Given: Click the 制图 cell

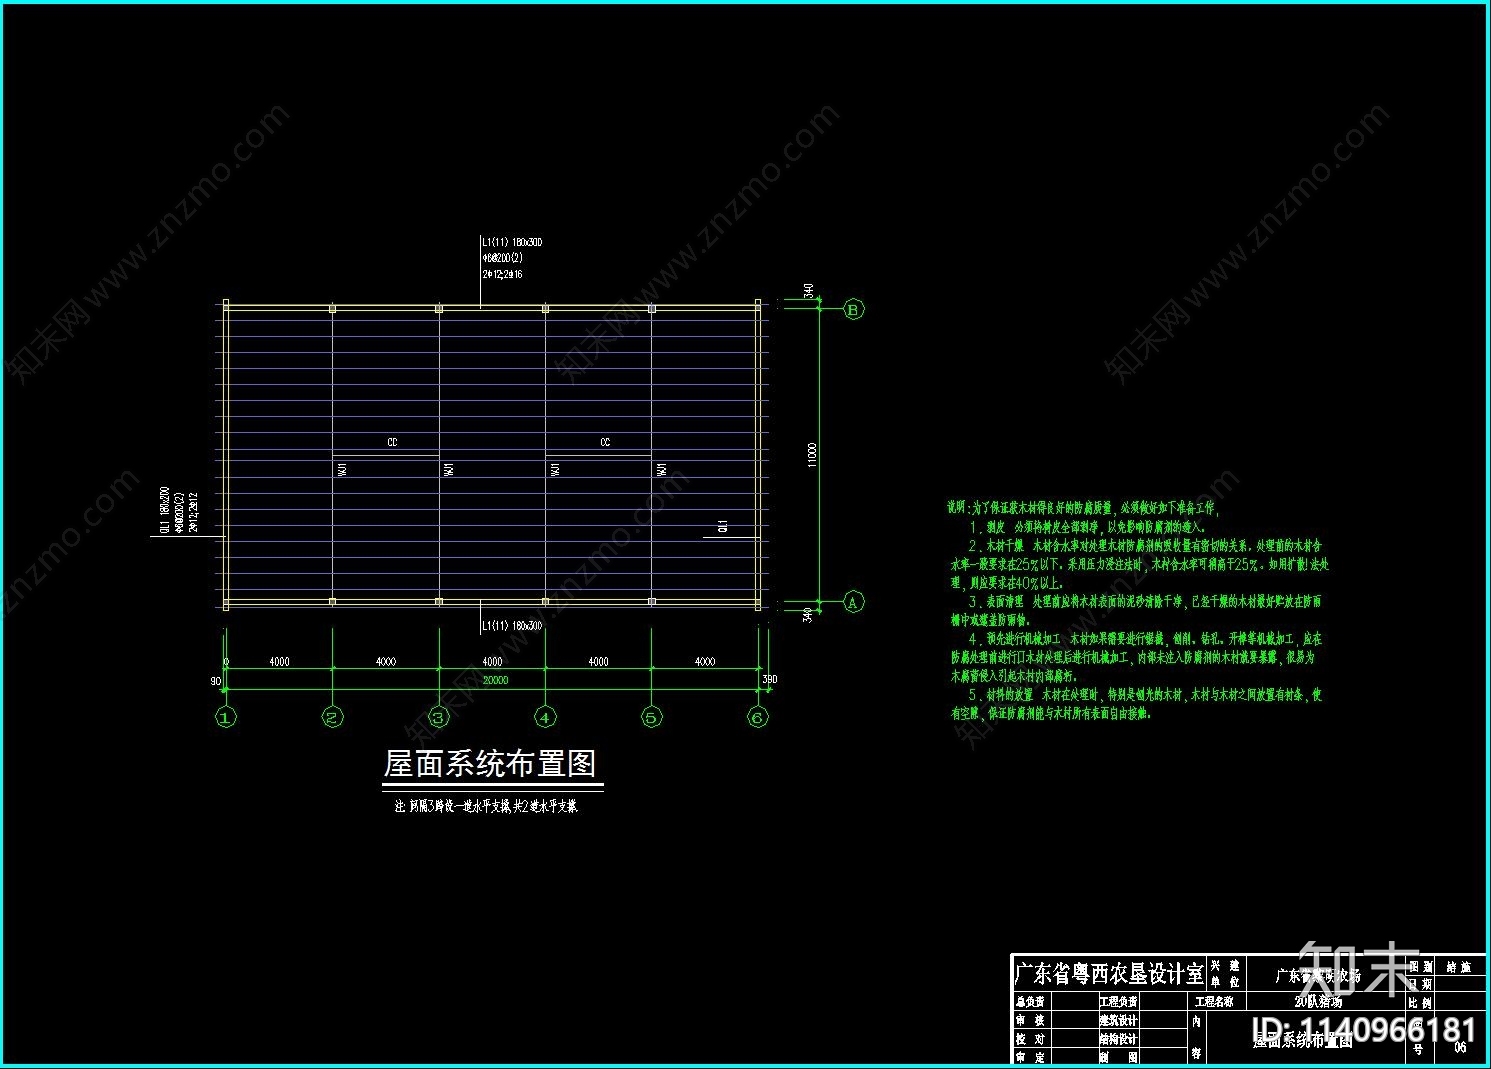Looking at the screenshot, I should [1118, 1057].
